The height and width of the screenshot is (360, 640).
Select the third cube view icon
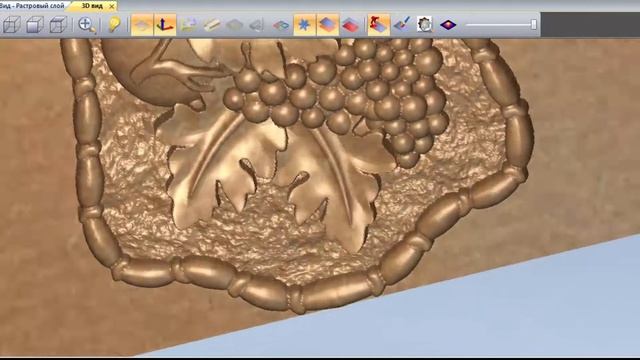[58, 25]
